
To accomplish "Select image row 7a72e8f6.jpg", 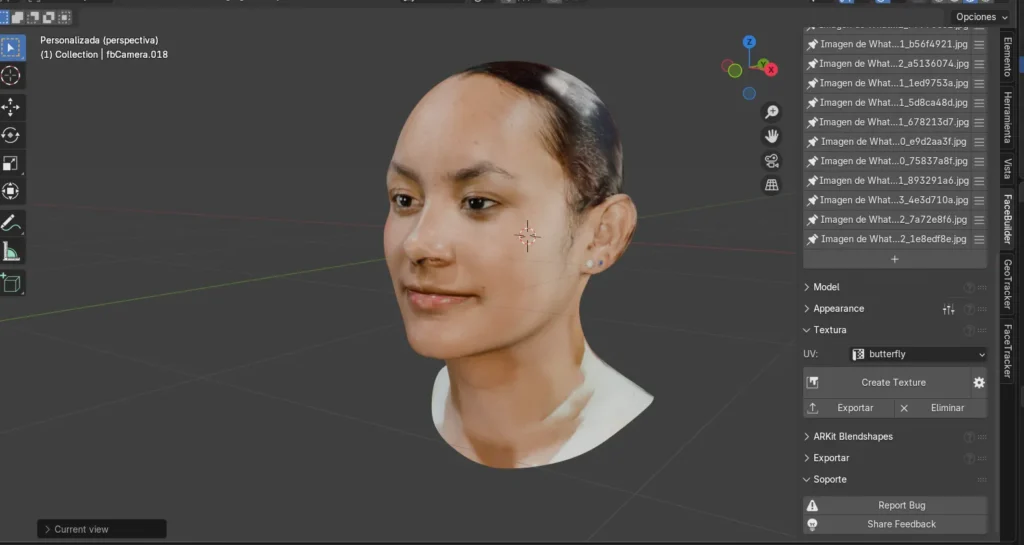I will [895, 220].
